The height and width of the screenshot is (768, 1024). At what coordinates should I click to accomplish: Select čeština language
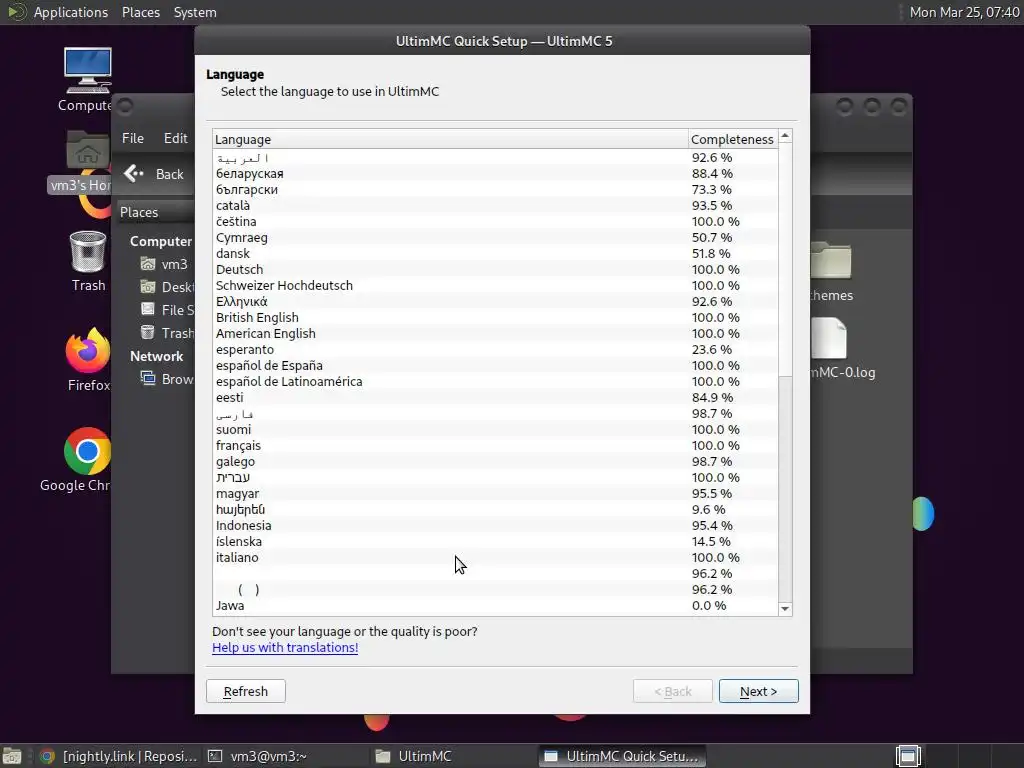pyautogui.click(x=495, y=221)
